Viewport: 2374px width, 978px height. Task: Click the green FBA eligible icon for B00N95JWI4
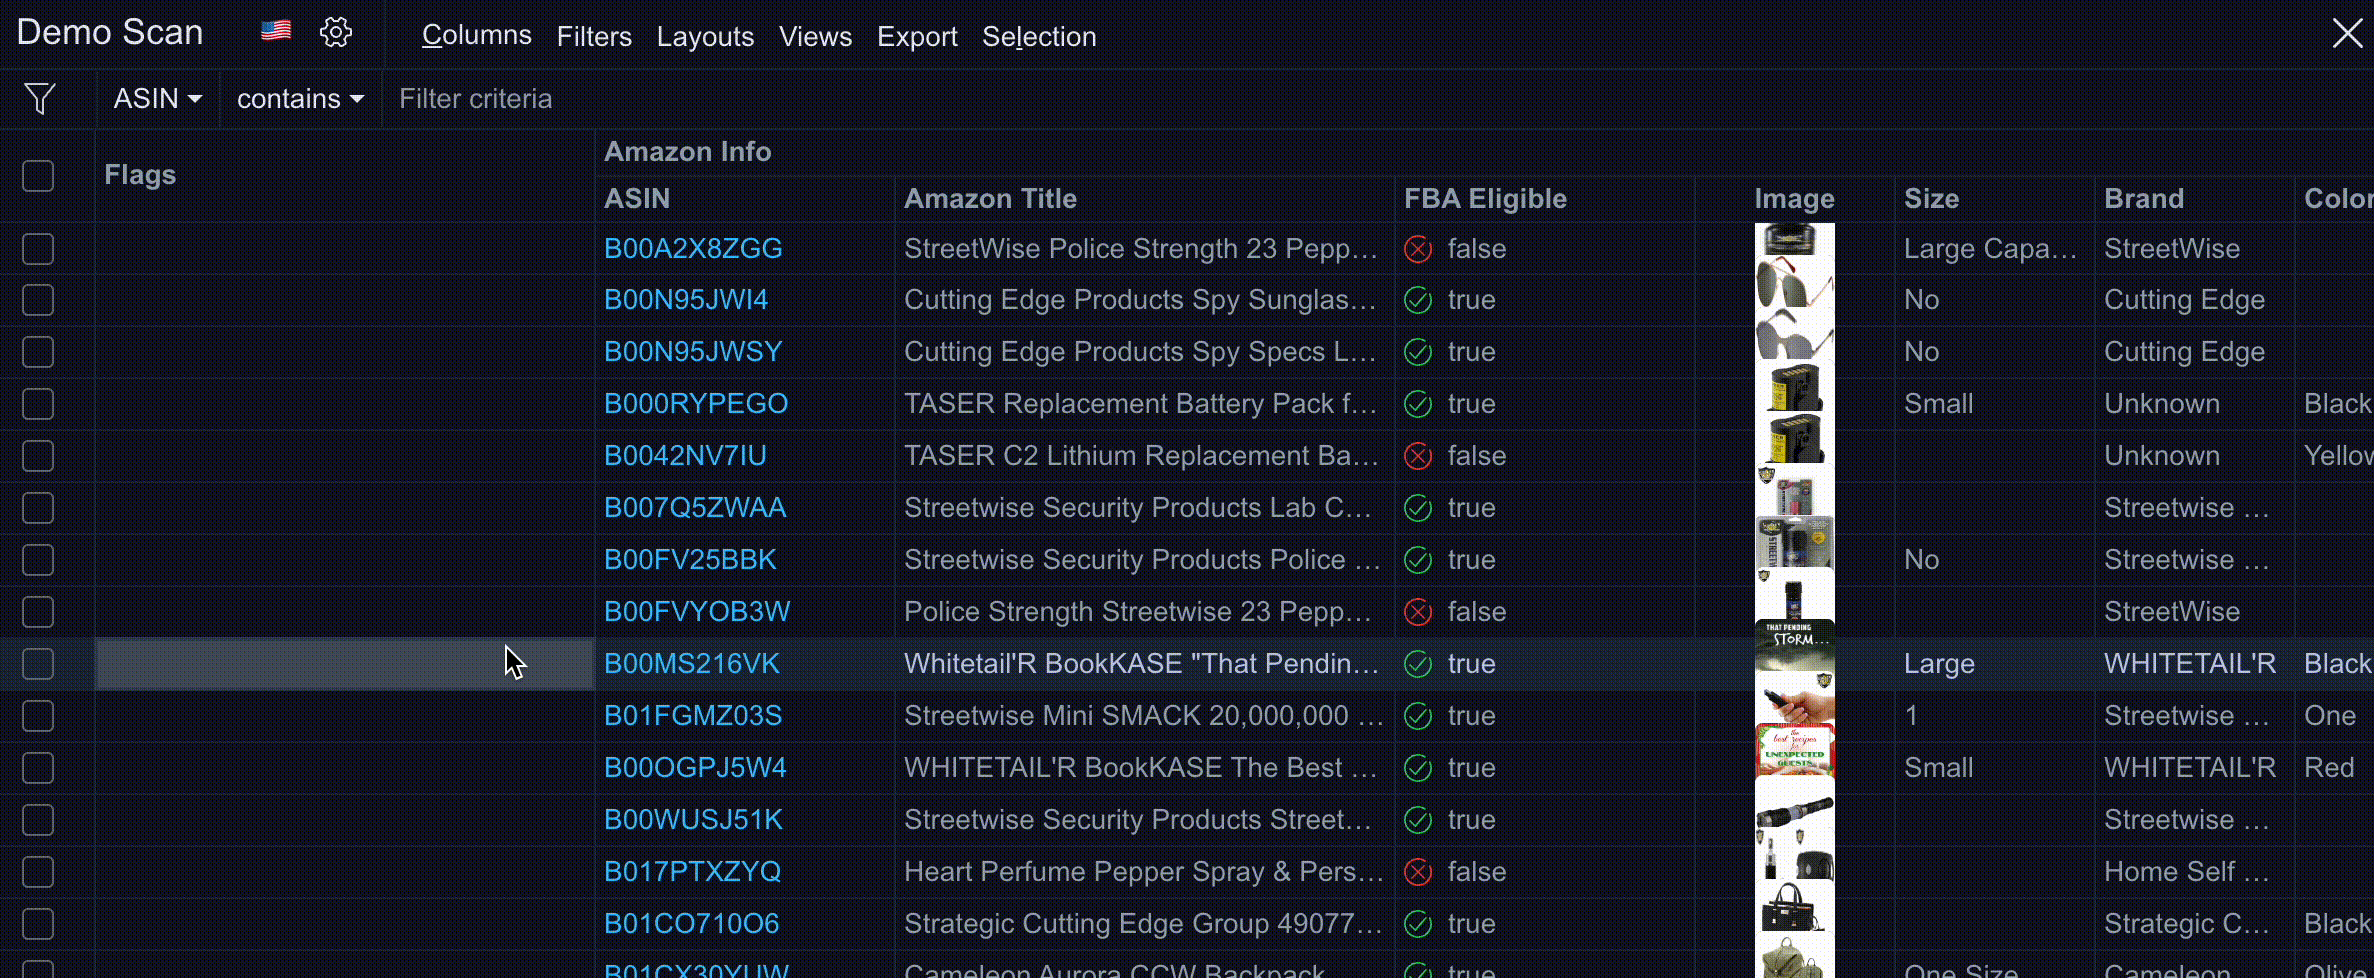pos(1418,300)
